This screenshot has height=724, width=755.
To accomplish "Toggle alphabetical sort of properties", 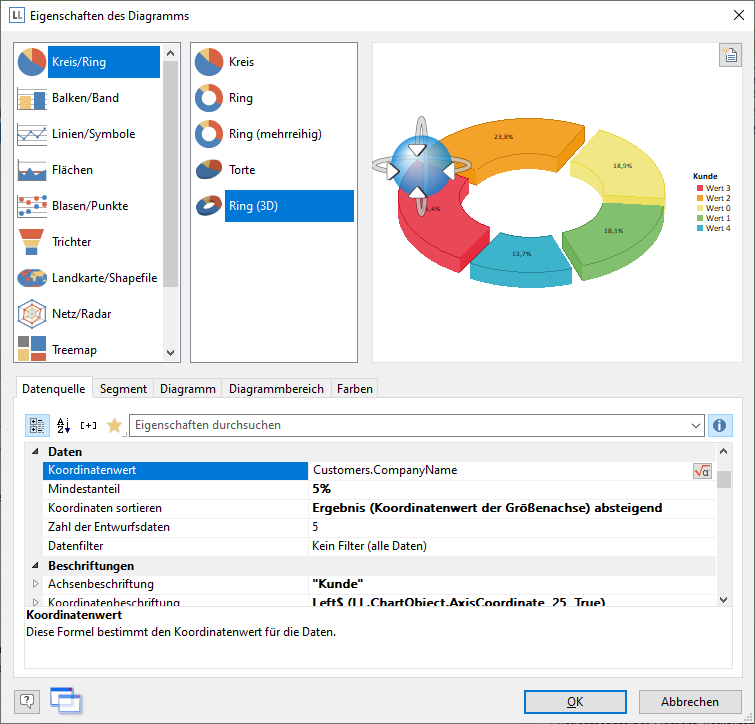I will click(63, 425).
